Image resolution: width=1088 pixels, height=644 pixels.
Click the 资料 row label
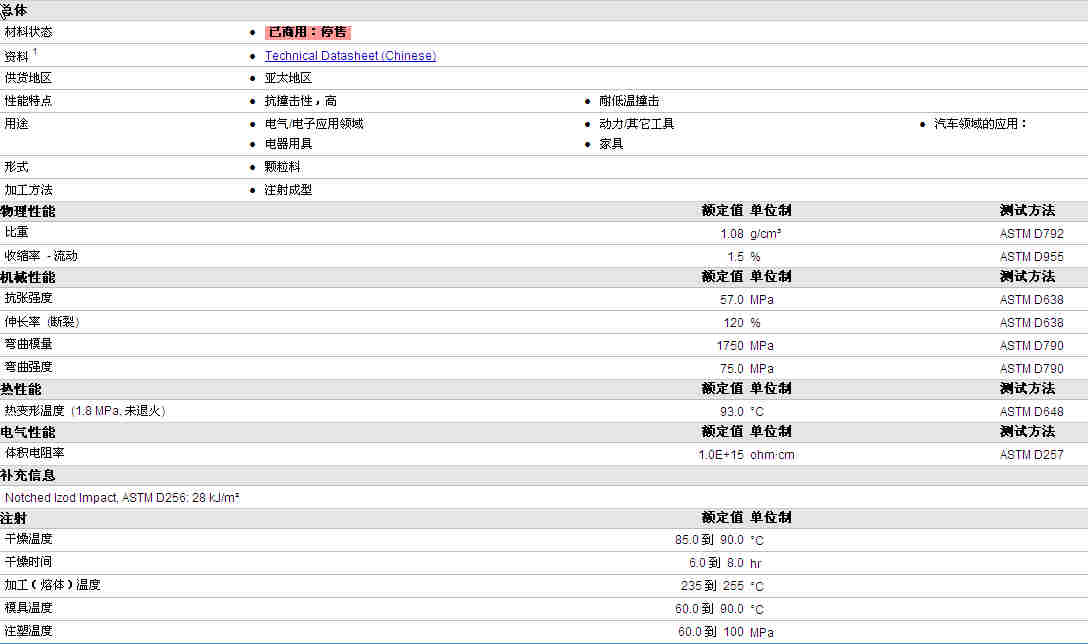17,56
